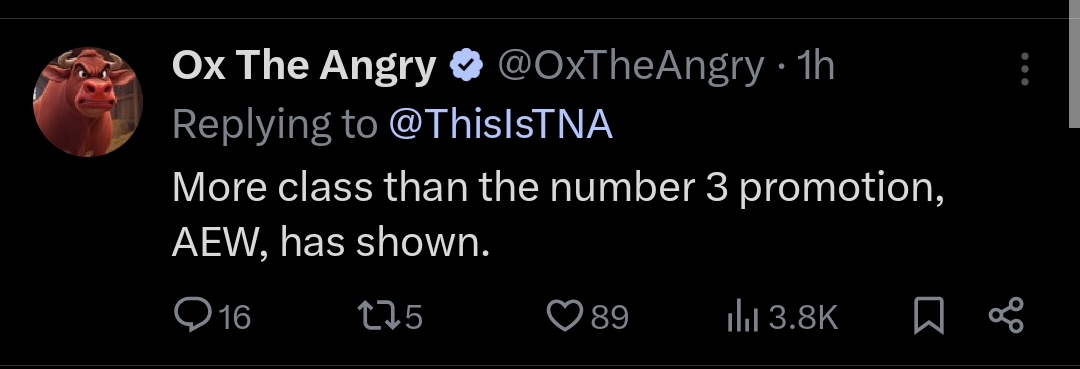Visit the Ox The Angry display name
Viewport: 1080px width, 369px height.
click(x=304, y=66)
